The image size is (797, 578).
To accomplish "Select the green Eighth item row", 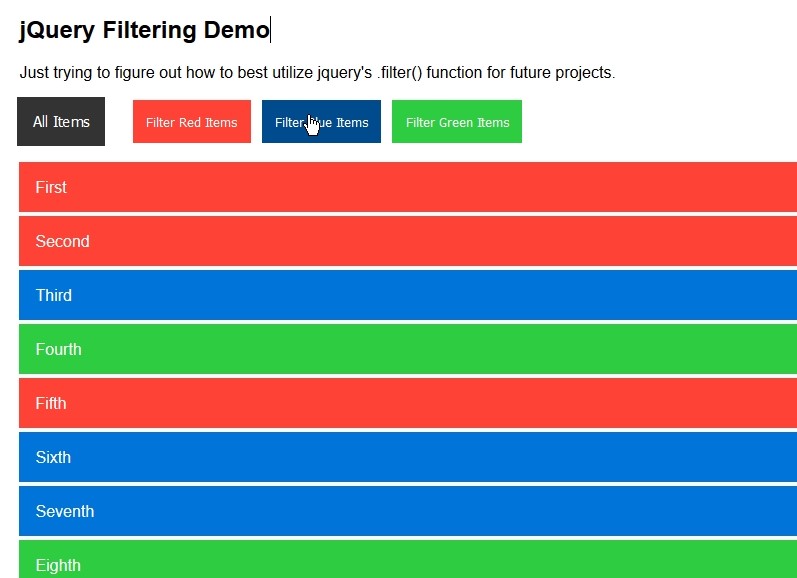I will tap(407, 562).
